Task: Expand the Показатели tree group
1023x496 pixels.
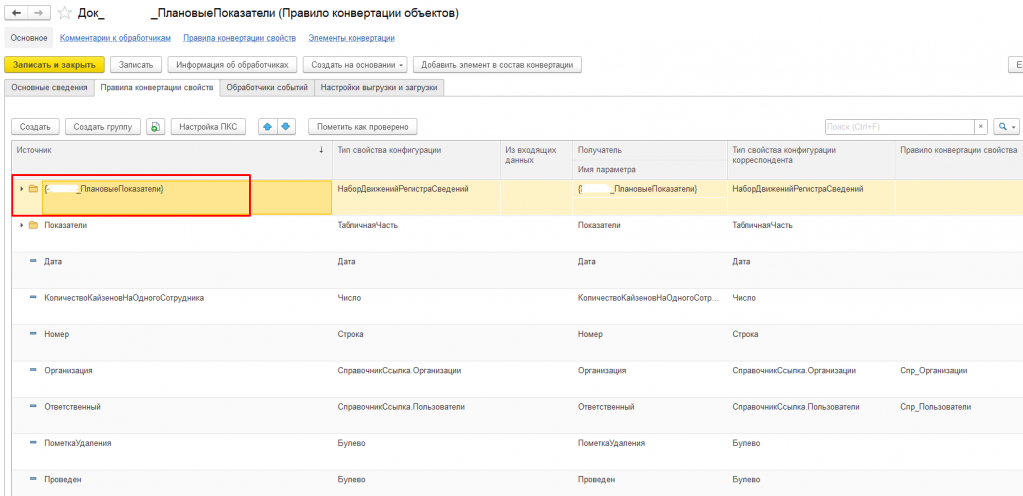Action: [21, 225]
